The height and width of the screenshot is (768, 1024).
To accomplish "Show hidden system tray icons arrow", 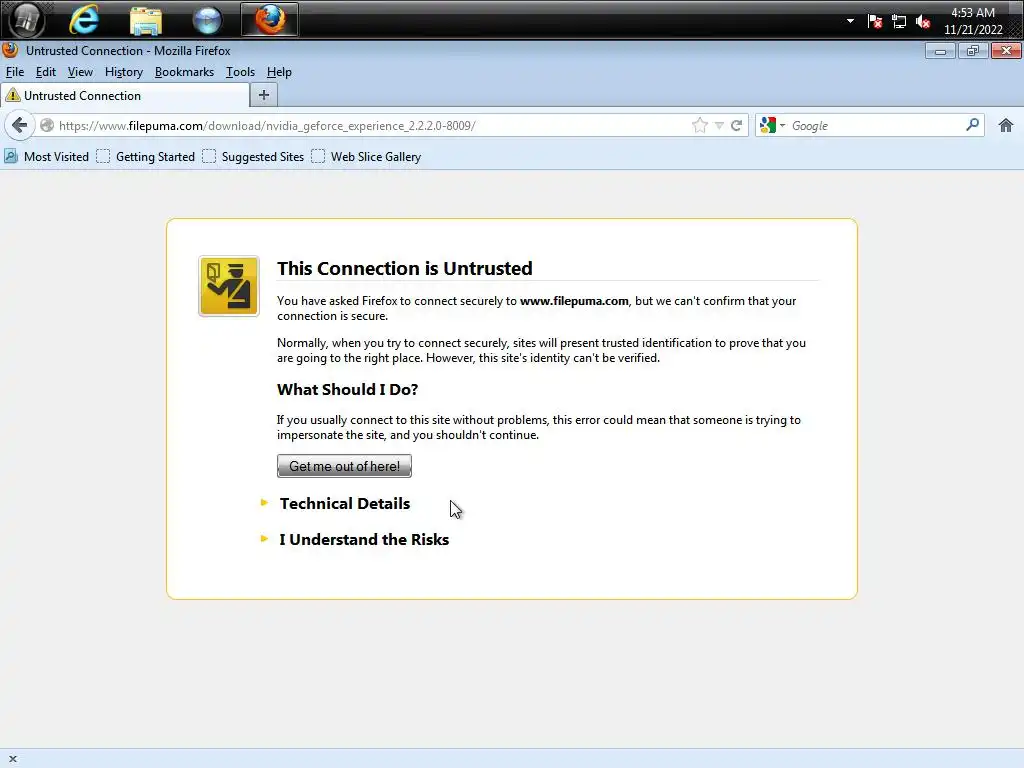I will coord(850,21).
